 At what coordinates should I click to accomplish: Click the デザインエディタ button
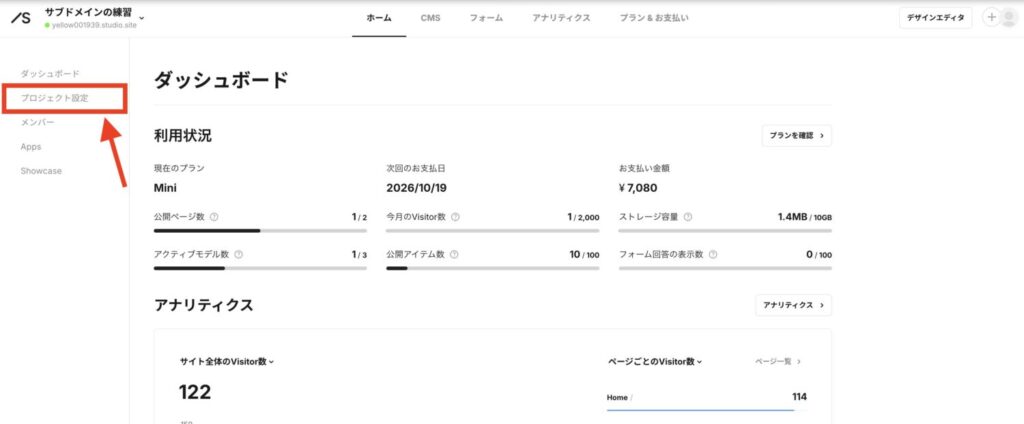[935, 18]
